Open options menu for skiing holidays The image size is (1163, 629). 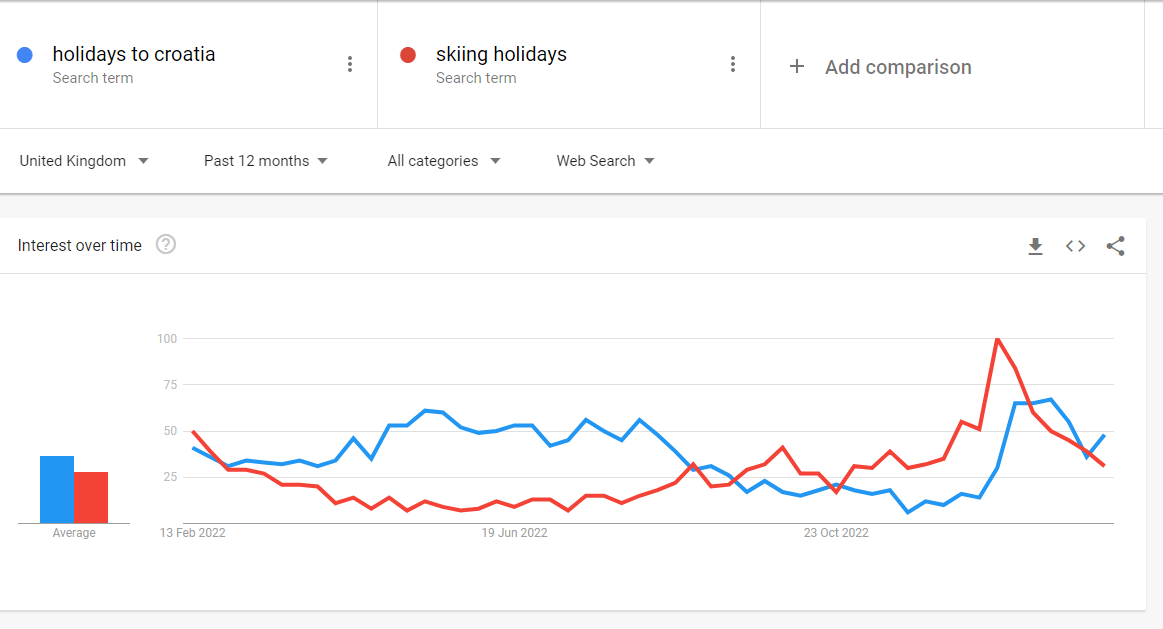tap(733, 65)
